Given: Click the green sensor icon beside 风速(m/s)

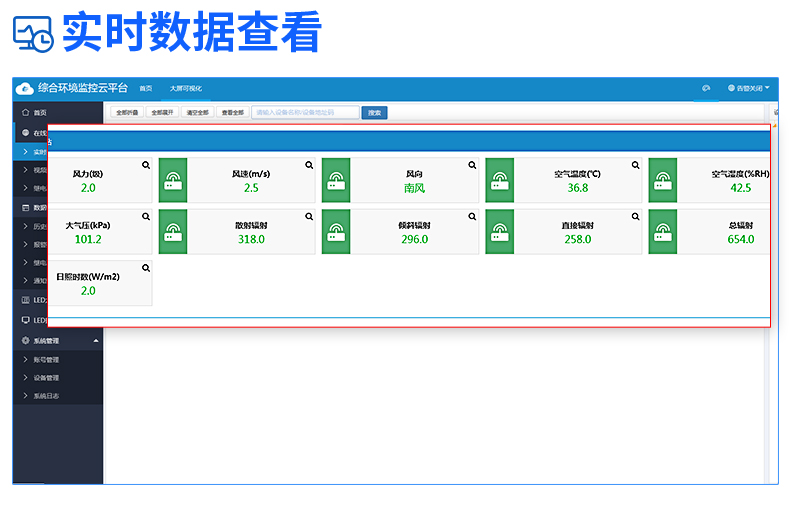Looking at the screenshot, I should [173, 181].
